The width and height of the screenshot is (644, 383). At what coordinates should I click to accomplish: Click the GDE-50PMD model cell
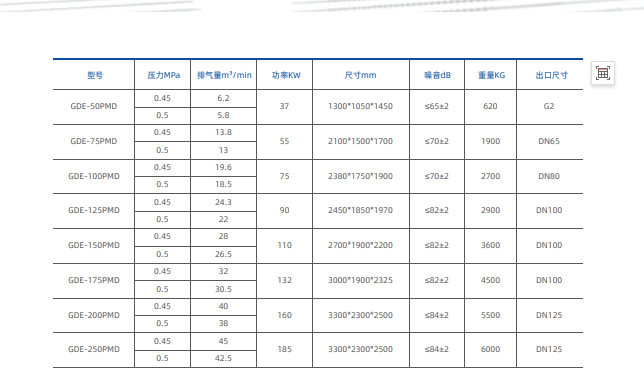coord(94,106)
